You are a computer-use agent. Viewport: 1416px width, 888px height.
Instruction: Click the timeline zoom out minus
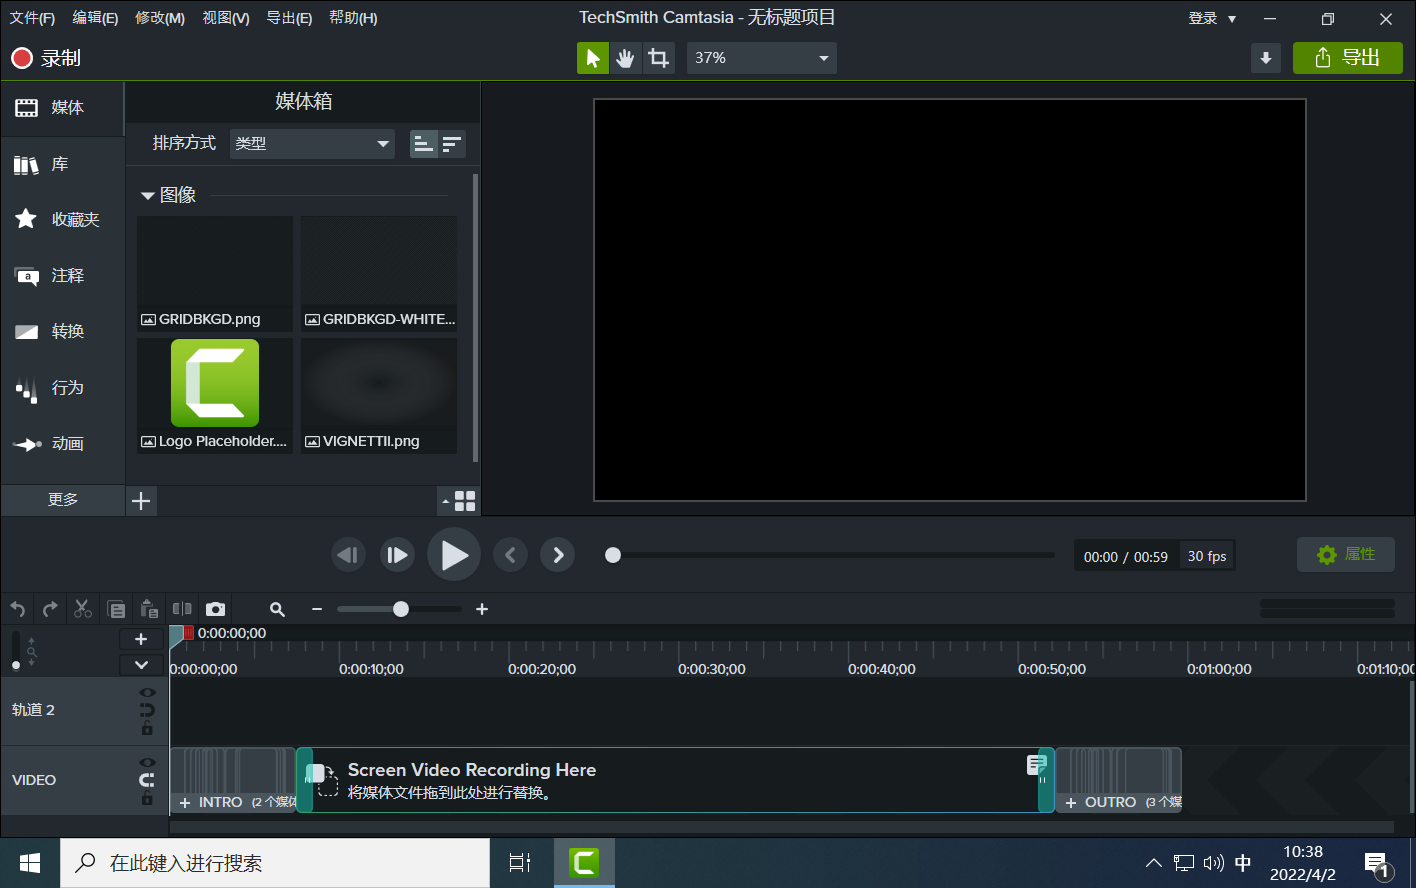click(x=317, y=609)
